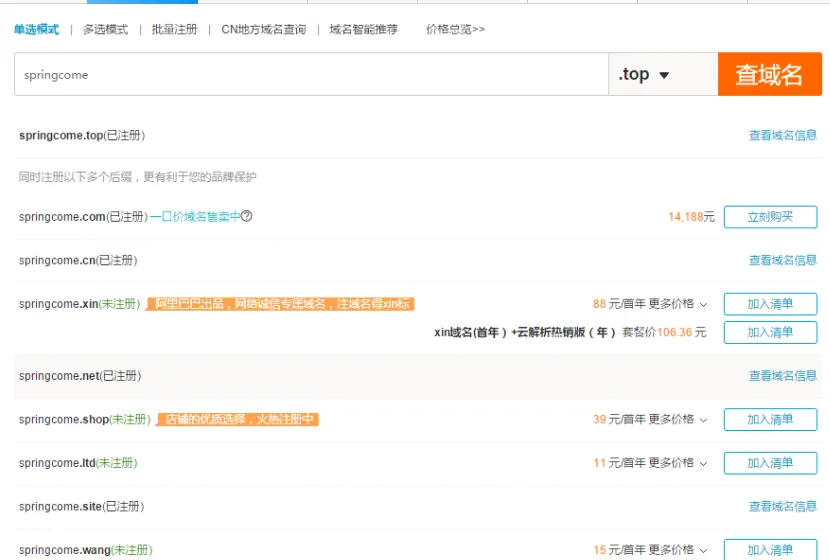Add springcome.ltd to list
The height and width of the screenshot is (560, 830).
(x=770, y=463)
